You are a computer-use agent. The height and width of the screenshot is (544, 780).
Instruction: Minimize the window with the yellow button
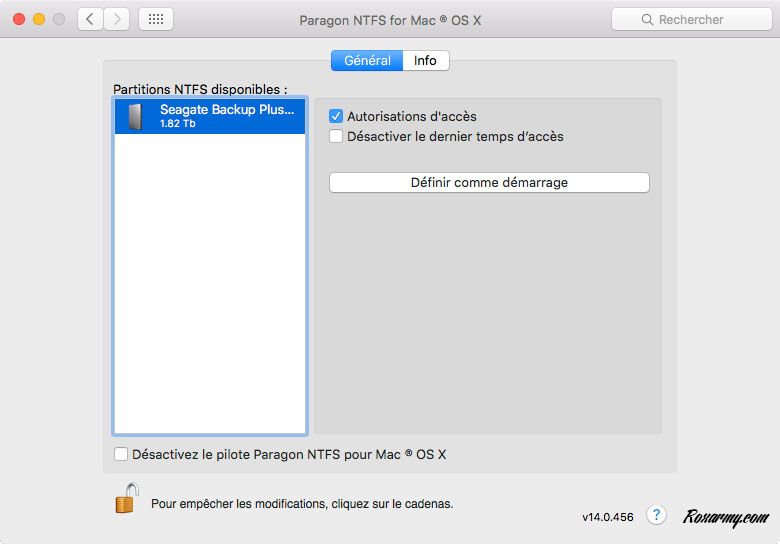pos(39,19)
